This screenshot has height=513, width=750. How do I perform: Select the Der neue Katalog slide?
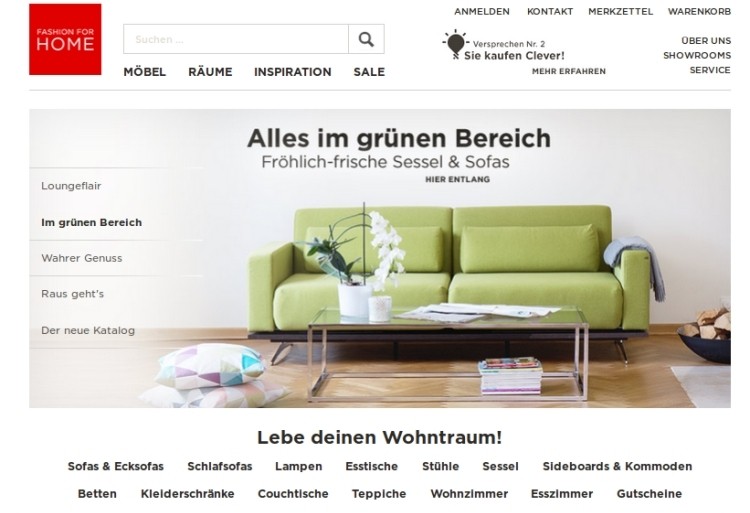click(88, 330)
